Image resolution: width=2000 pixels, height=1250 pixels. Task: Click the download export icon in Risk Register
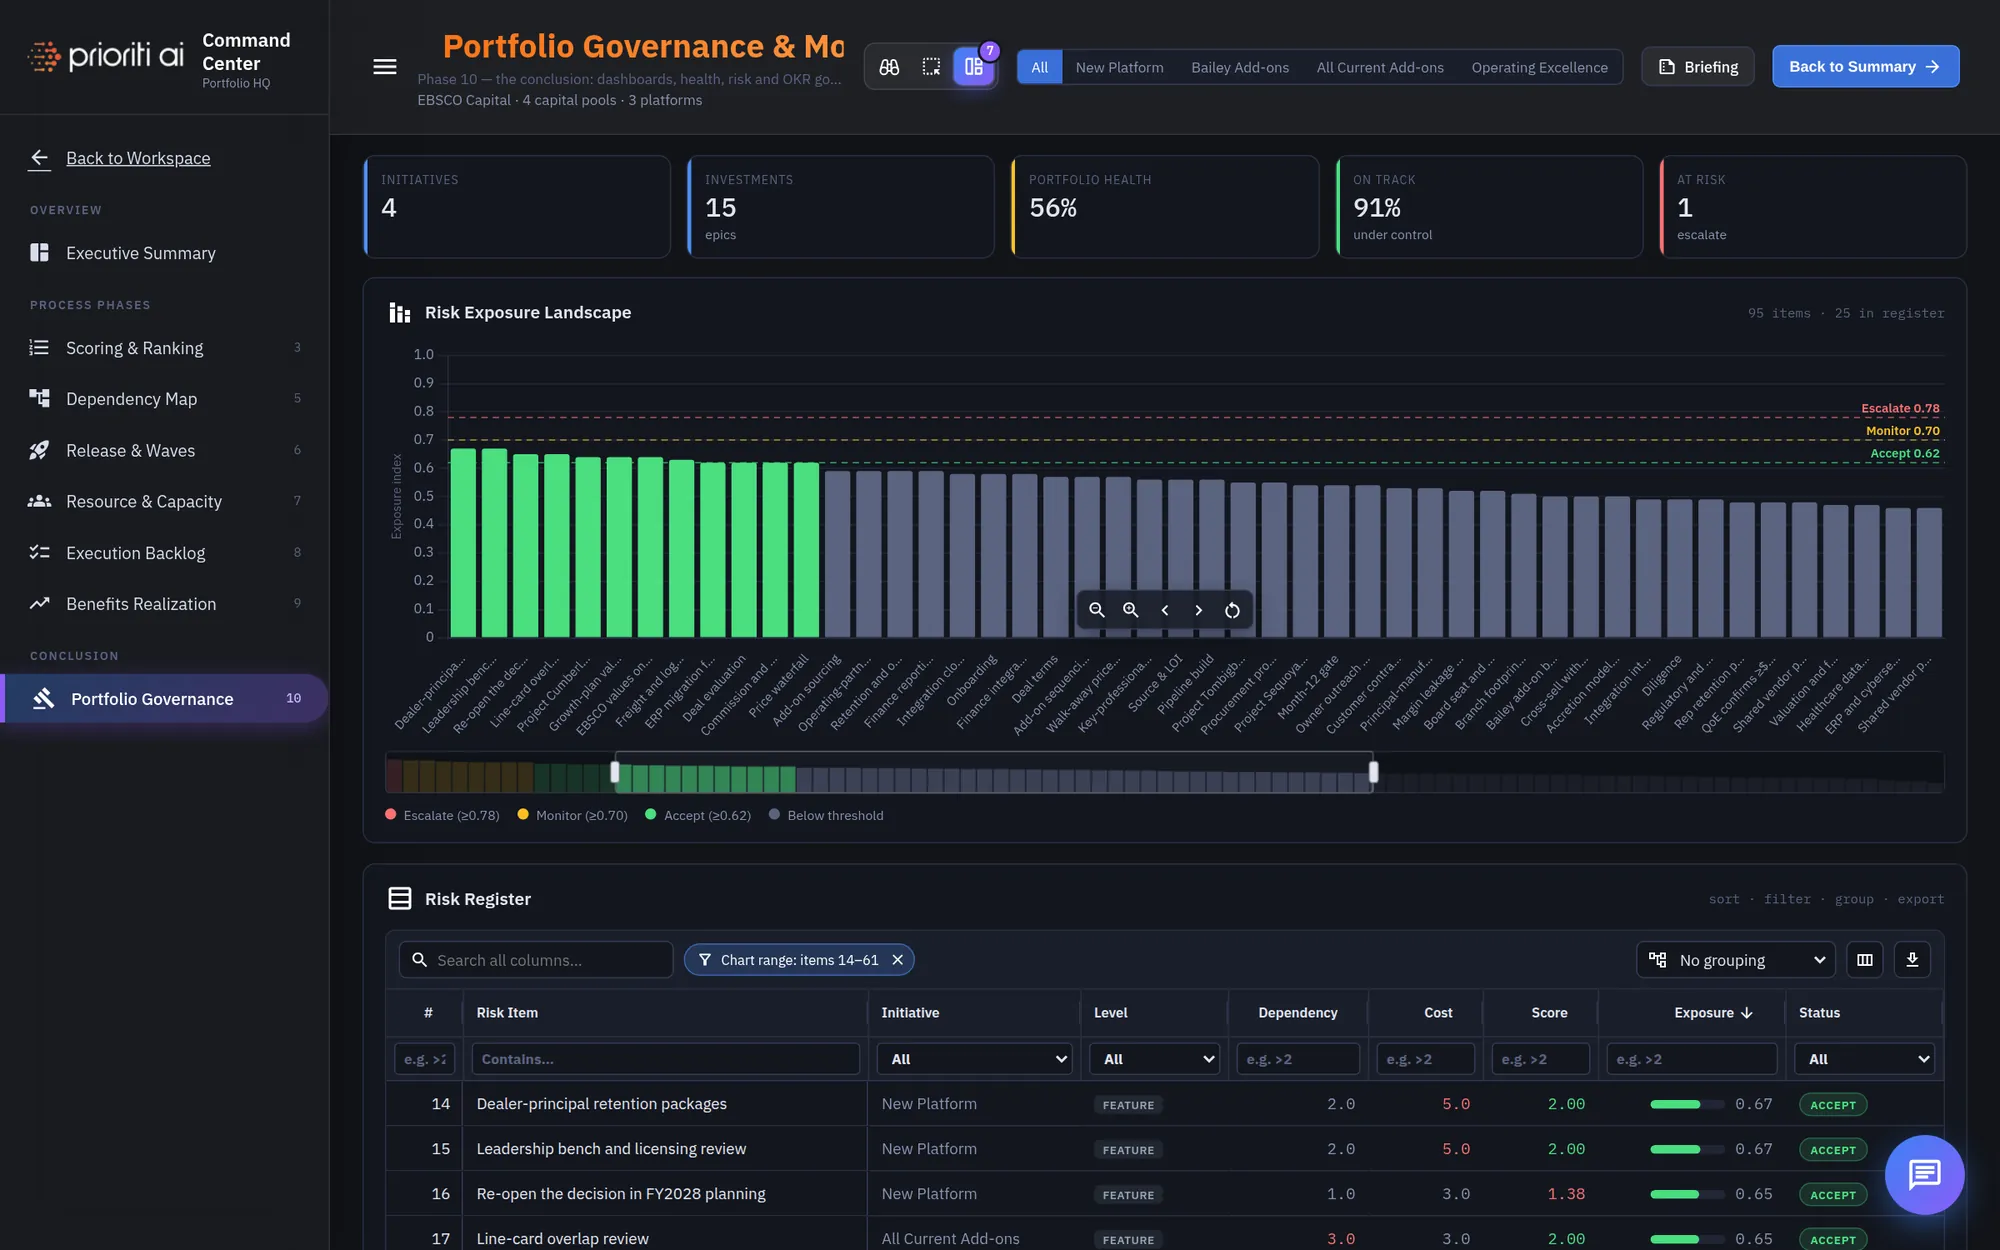[x=1912, y=960]
